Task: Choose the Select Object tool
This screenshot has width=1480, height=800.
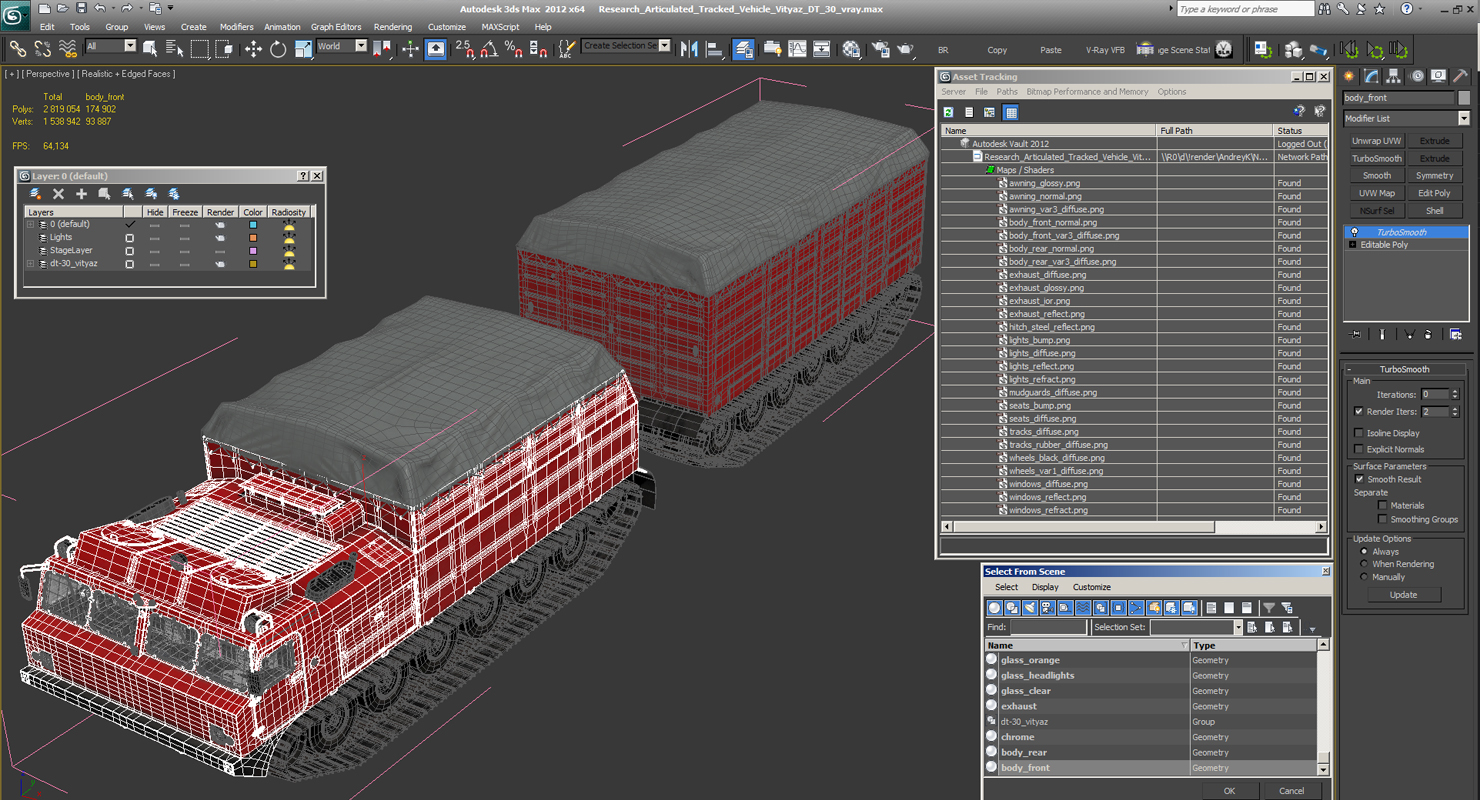Action: tap(150, 49)
